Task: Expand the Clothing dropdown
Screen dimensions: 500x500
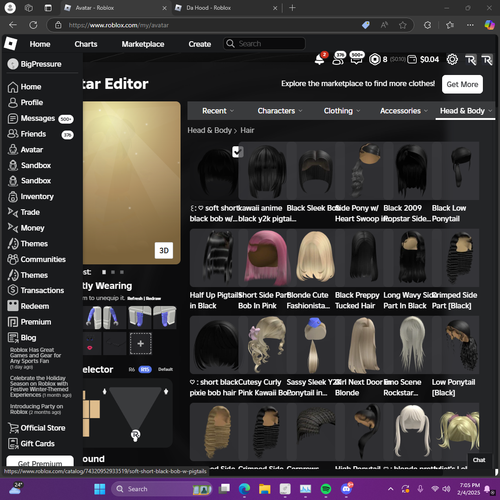Action: (342, 111)
